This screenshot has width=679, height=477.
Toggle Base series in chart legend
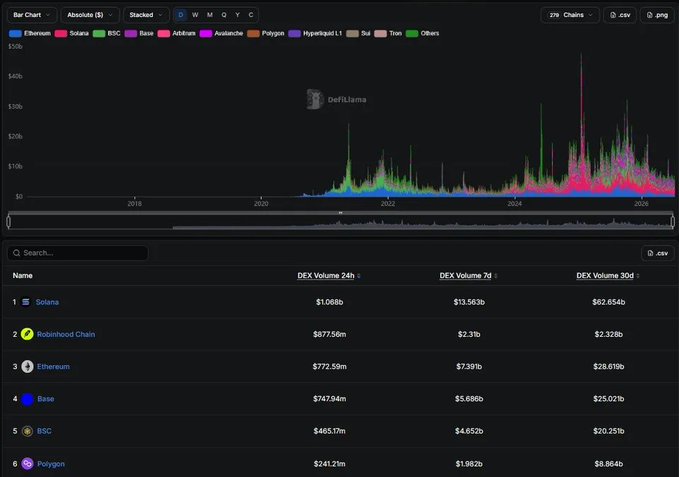click(139, 33)
